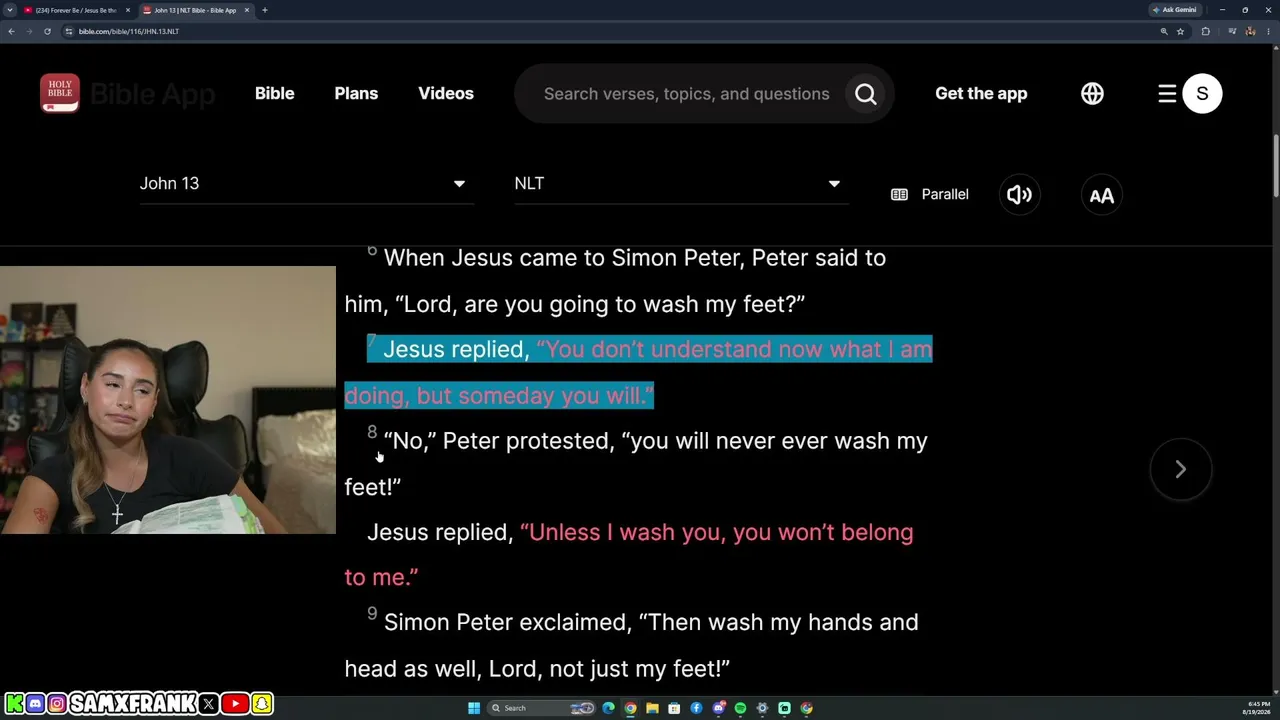Open Spotify from taskbar
The width and height of the screenshot is (1280, 720).
pyautogui.click(x=740, y=708)
